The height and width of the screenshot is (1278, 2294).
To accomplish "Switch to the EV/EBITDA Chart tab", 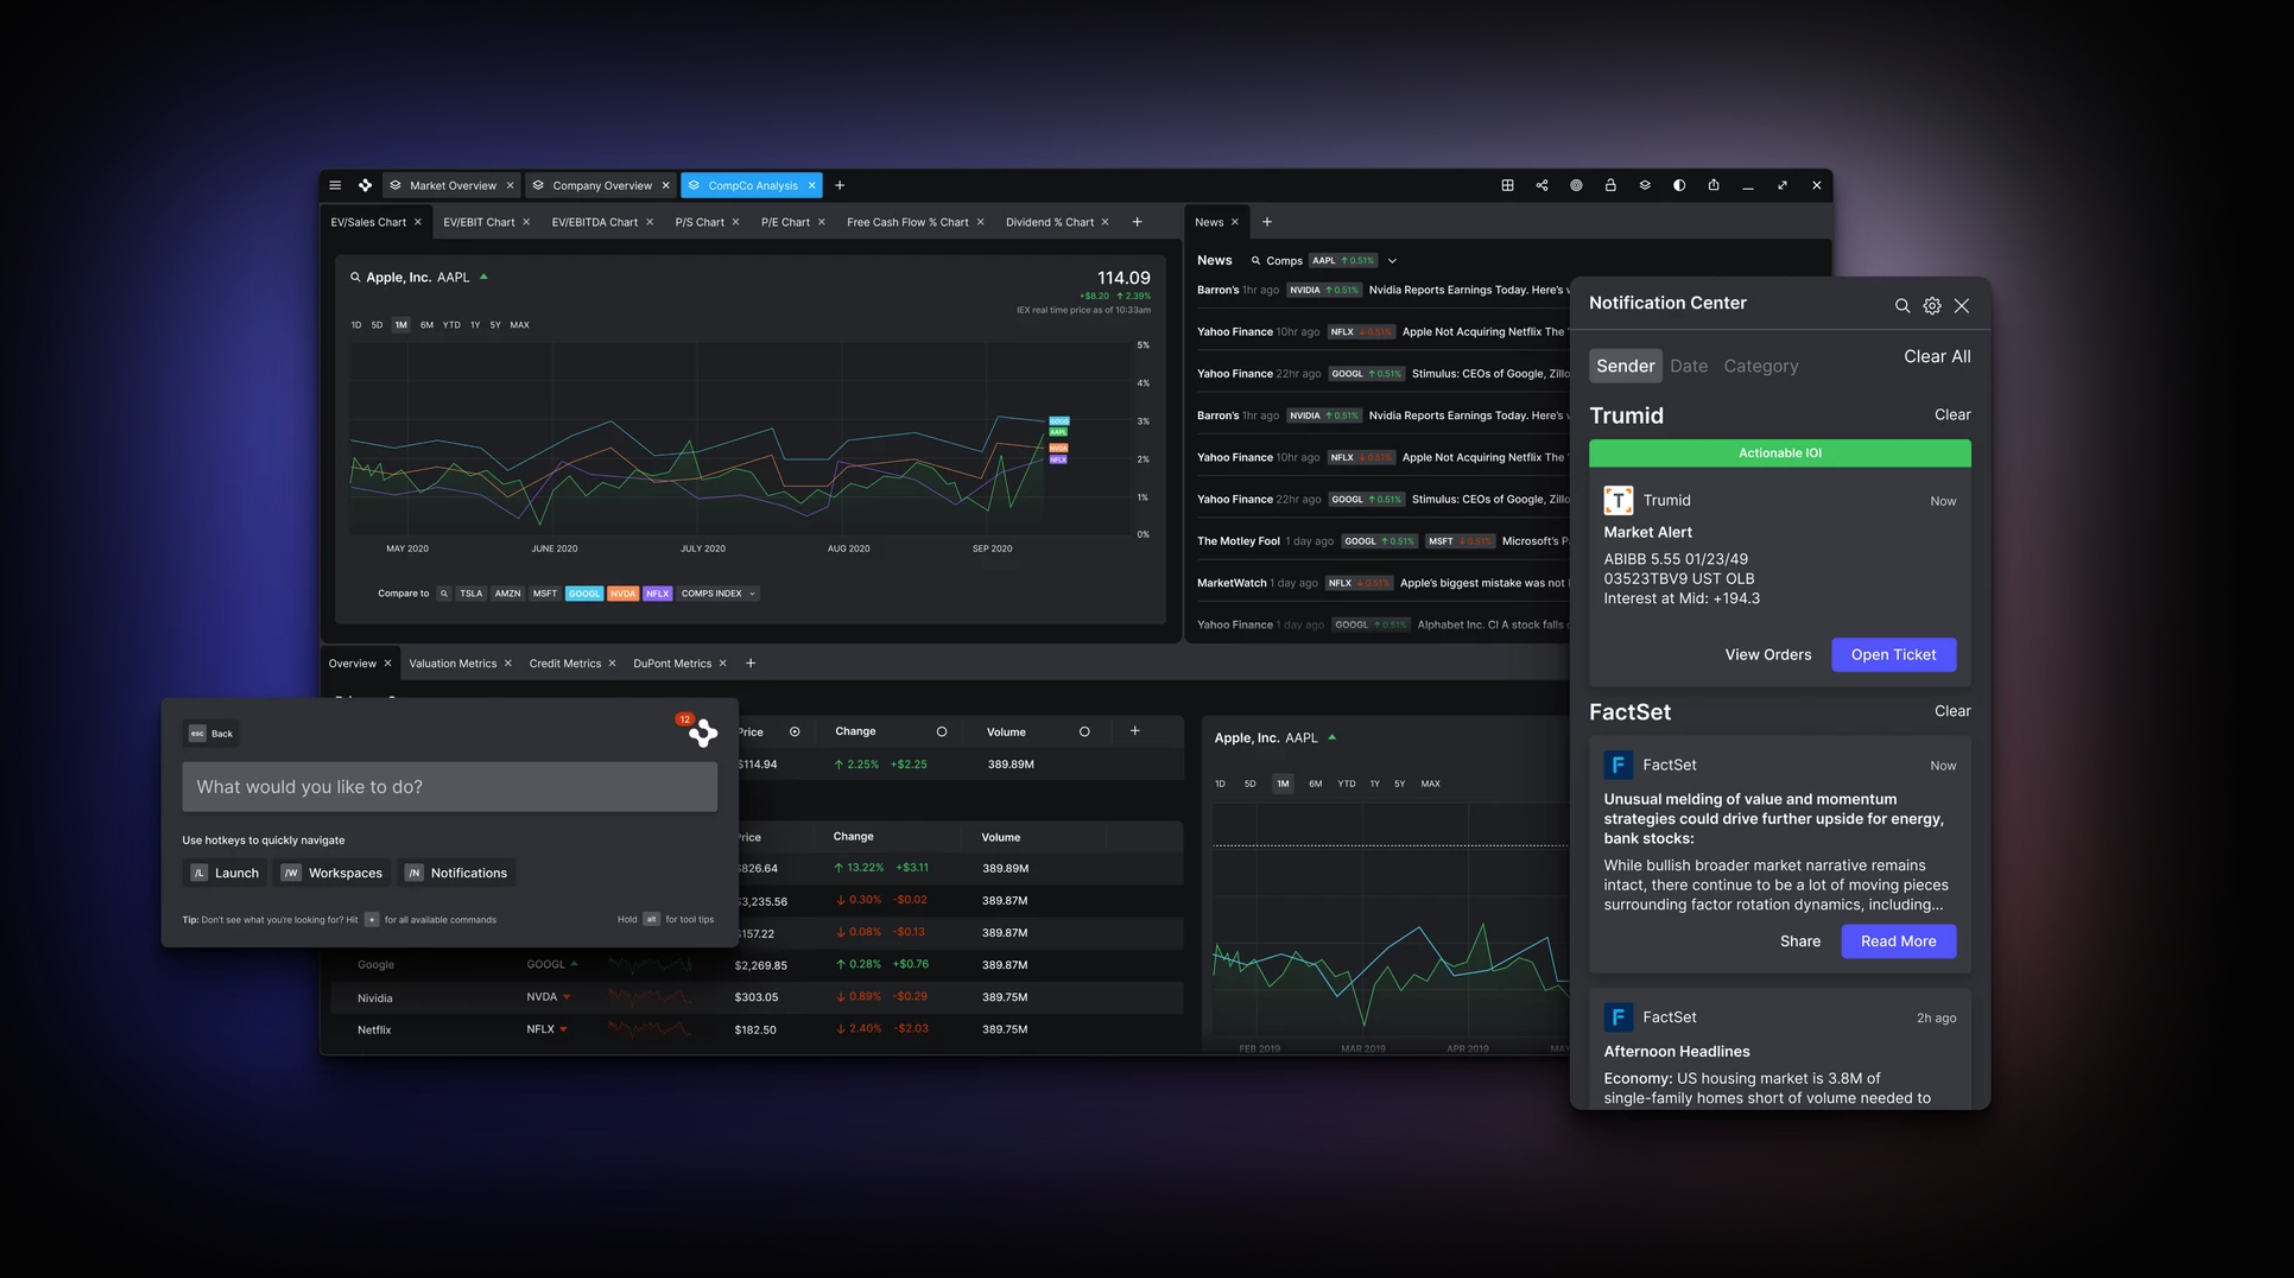I will pos(594,222).
